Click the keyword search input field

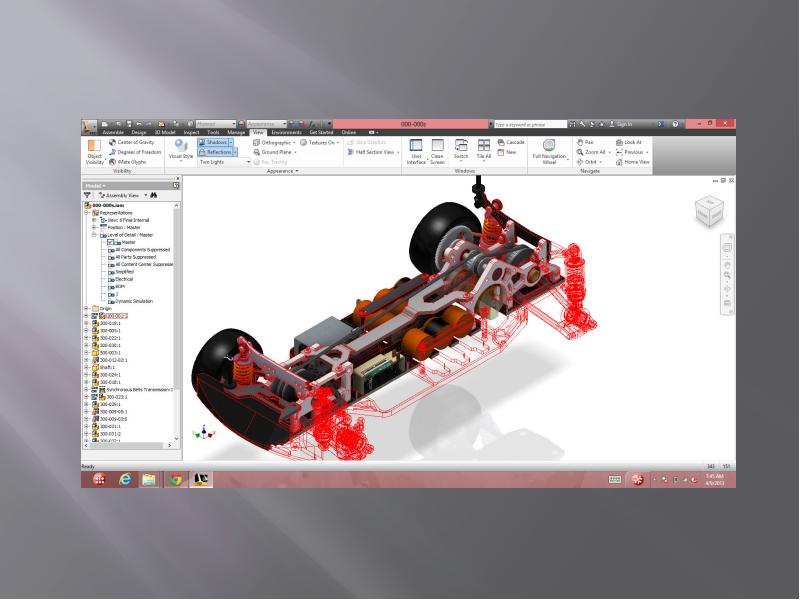(526, 123)
